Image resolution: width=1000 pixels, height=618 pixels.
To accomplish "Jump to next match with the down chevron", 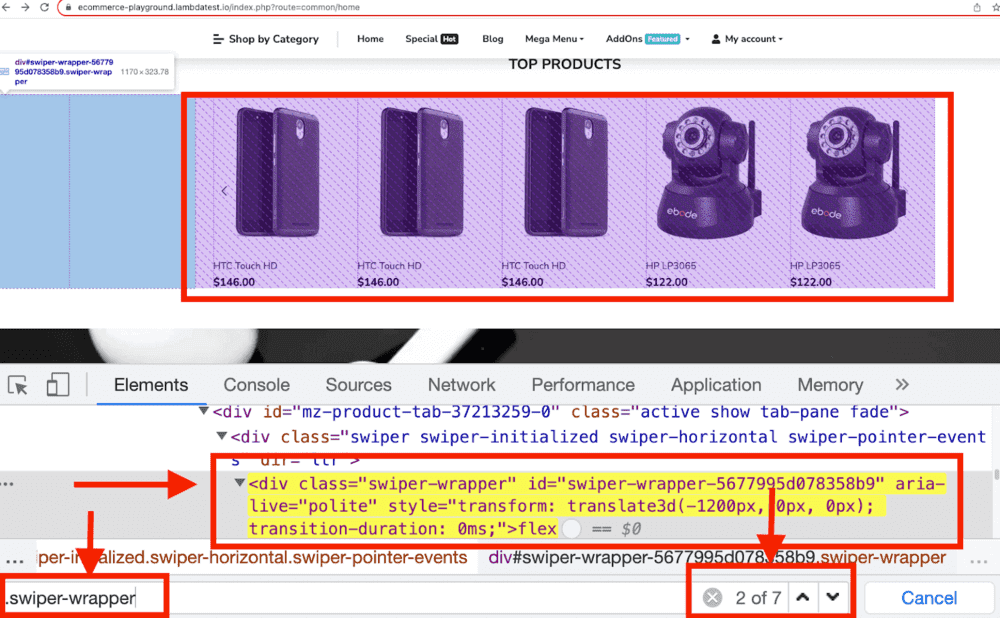I will (x=833, y=595).
